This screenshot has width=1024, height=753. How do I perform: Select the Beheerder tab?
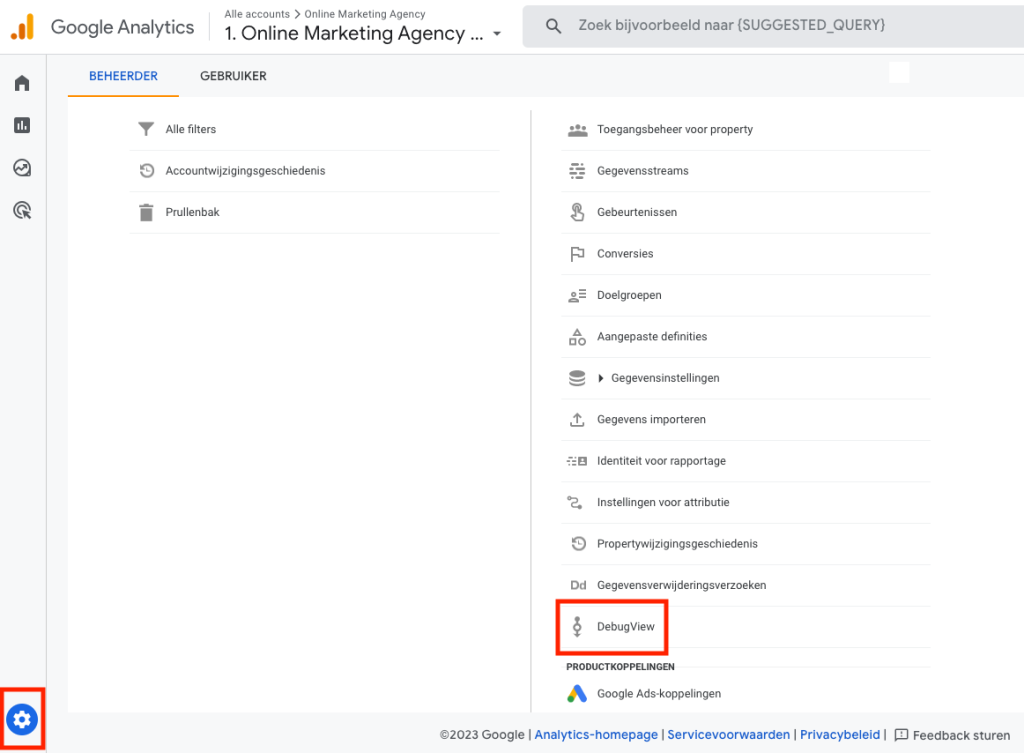[123, 76]
